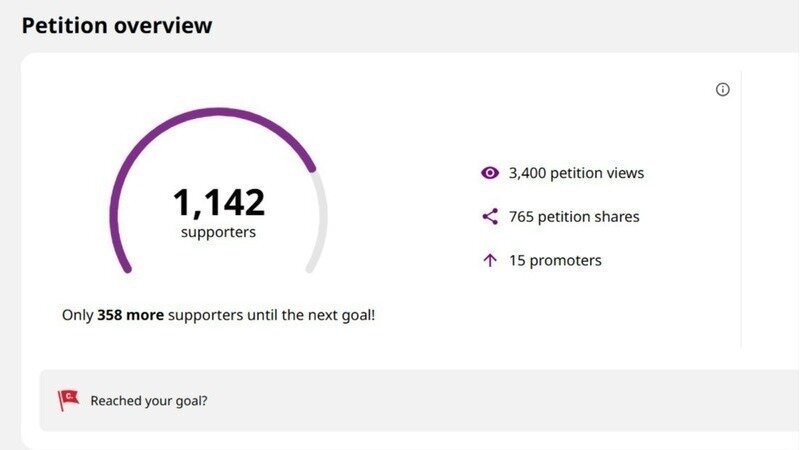The image size is (800, 450).
Task: Click the "Petition overview" heading
Action: pyautogui.click(x=117, y=25)
